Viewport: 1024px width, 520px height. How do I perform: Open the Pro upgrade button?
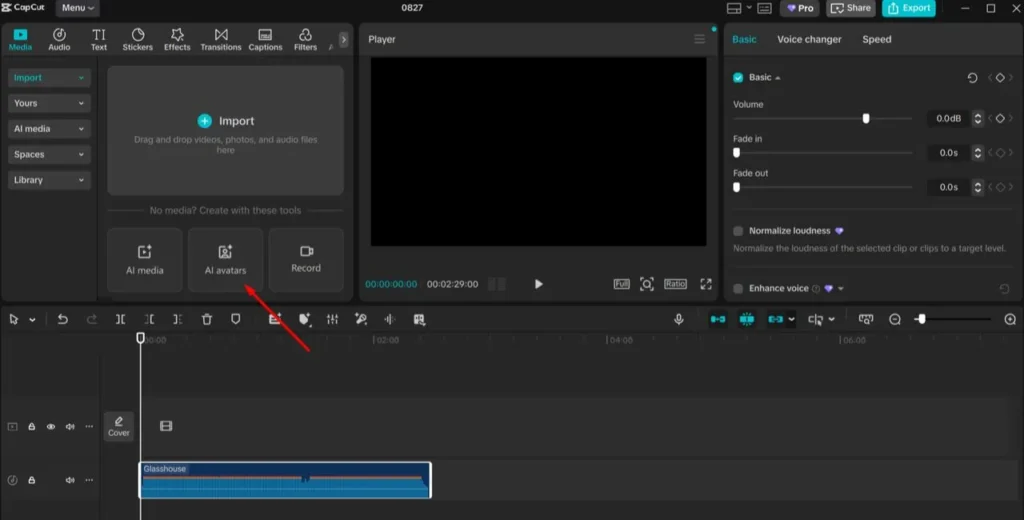(x=799, y=8)
